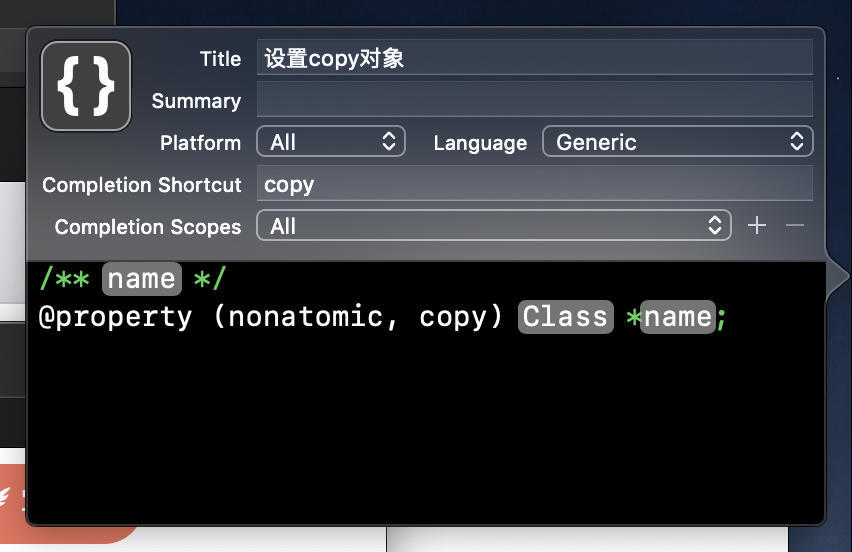Click the 'Completion Scopes' label

coord(148,227)
